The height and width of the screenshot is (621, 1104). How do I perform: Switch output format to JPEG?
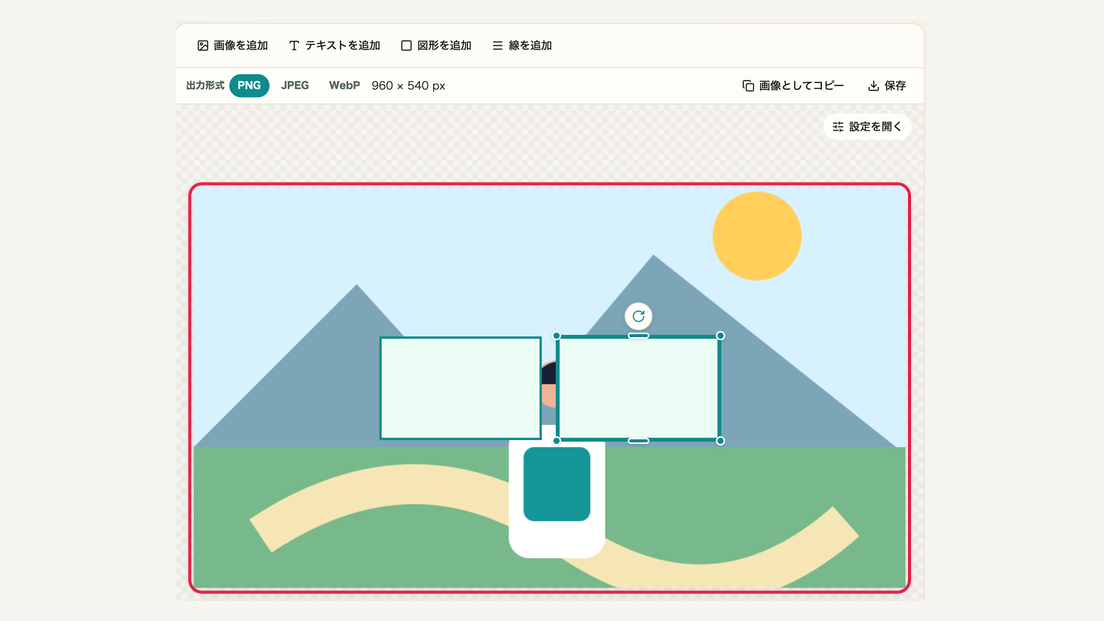295,86
